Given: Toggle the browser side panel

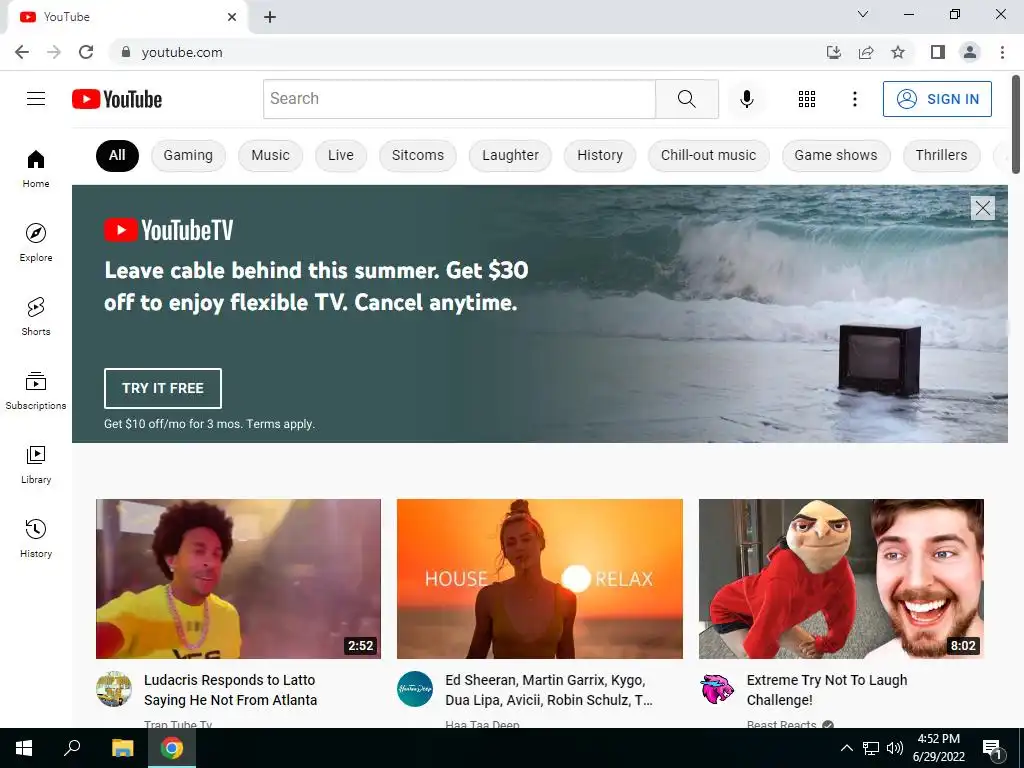Looking at the screenshot, I should (938, 52).
